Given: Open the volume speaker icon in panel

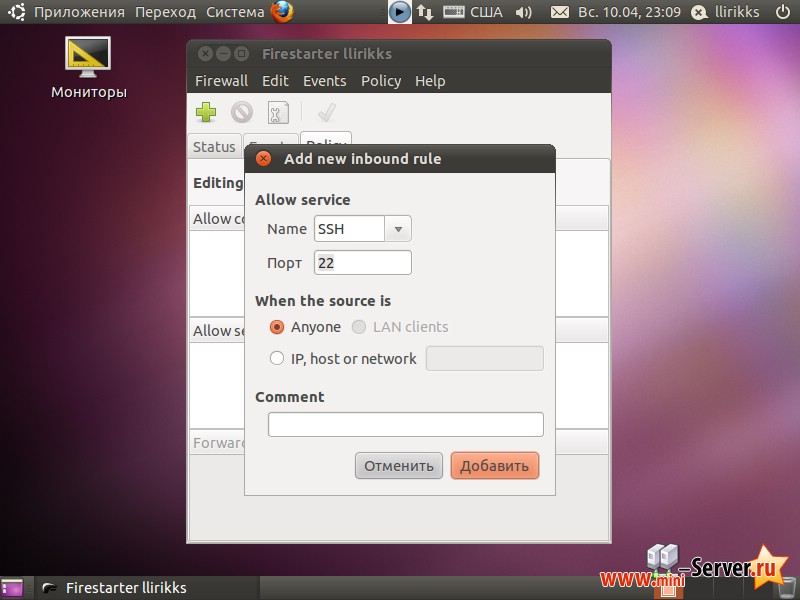Looking at the screenshot, I should coord(523,12).
